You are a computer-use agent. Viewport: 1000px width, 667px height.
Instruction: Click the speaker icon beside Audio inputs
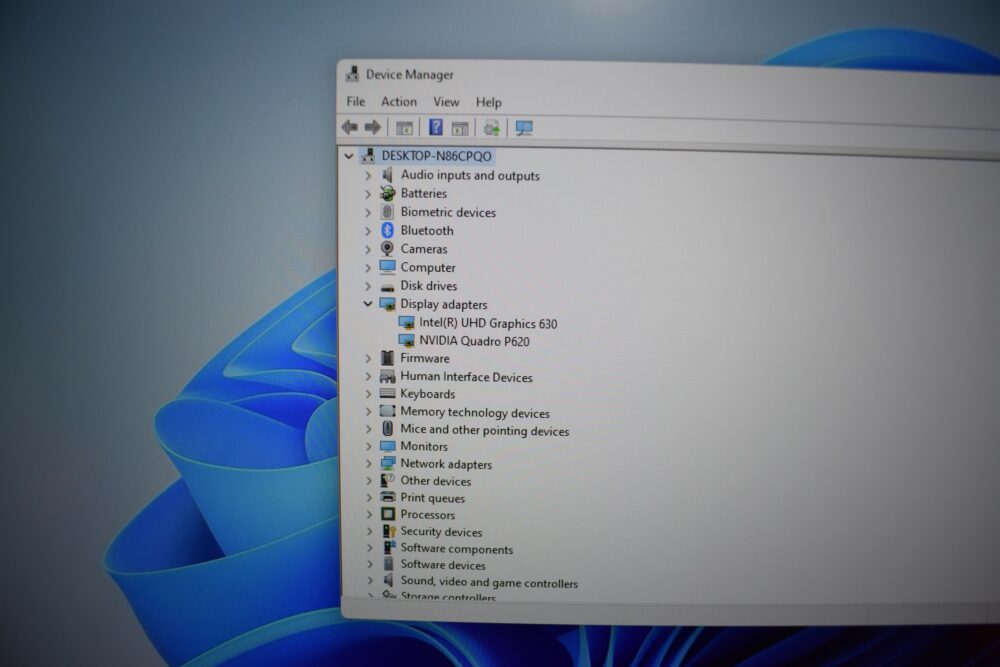(x=387, y=175)
